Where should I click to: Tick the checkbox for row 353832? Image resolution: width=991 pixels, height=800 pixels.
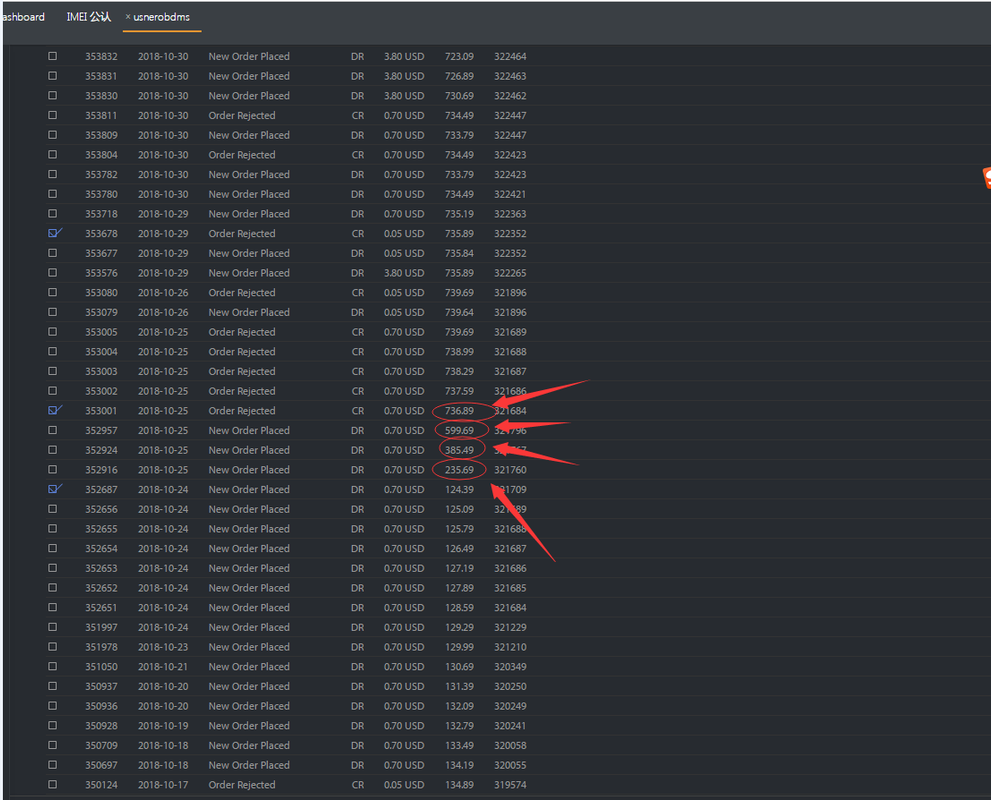coord(52,56)
